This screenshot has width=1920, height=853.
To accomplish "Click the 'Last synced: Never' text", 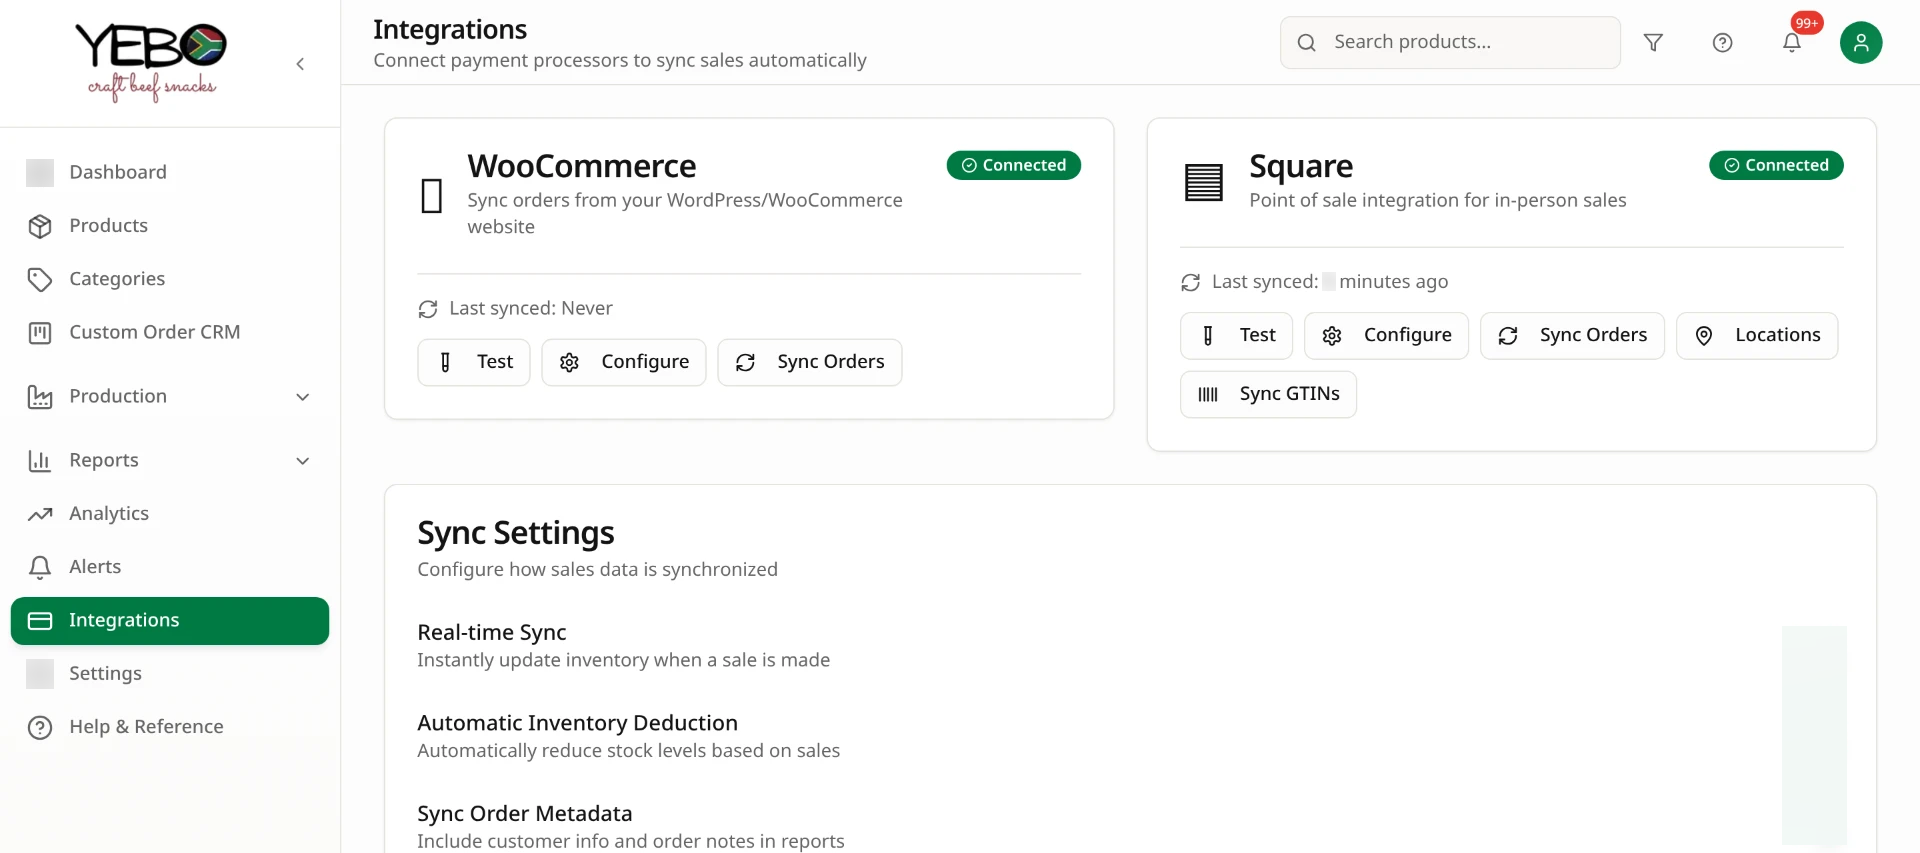I will click(x=531, y=308).
